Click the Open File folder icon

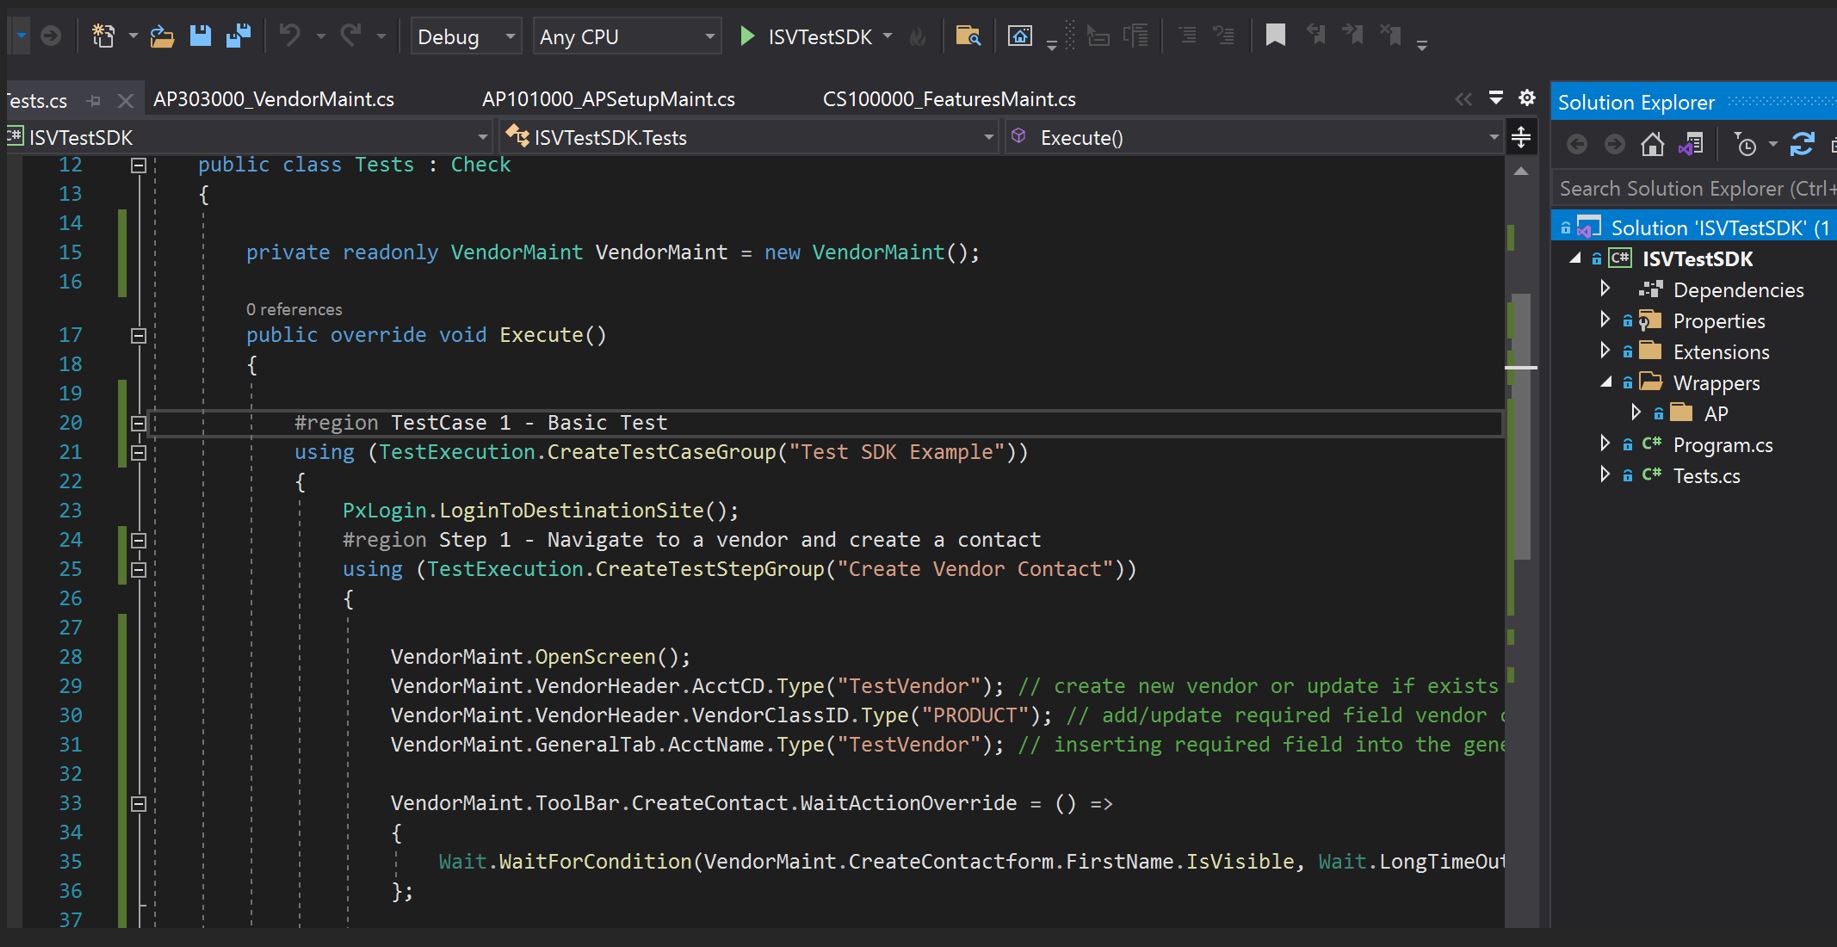(162, 37)
